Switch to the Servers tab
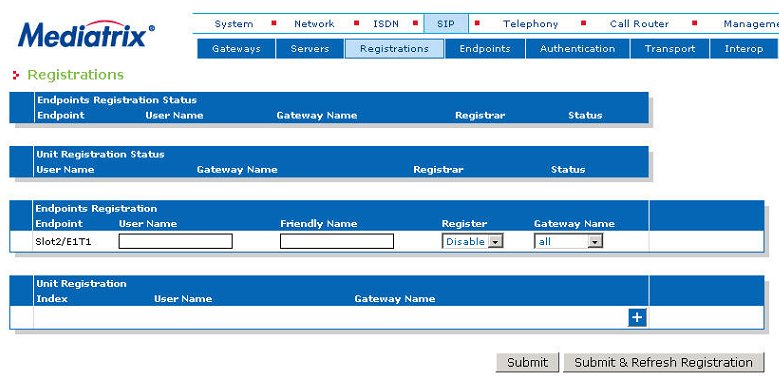The image size is (779, 379). (310, 49)
